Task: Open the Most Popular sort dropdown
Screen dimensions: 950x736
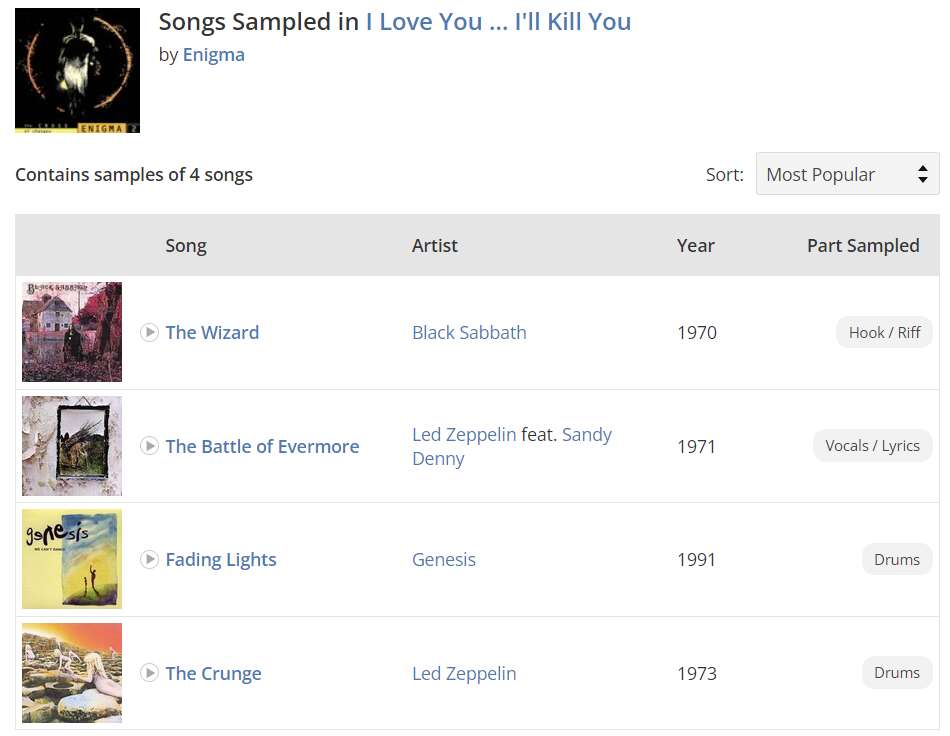Action: pos(847,174)
